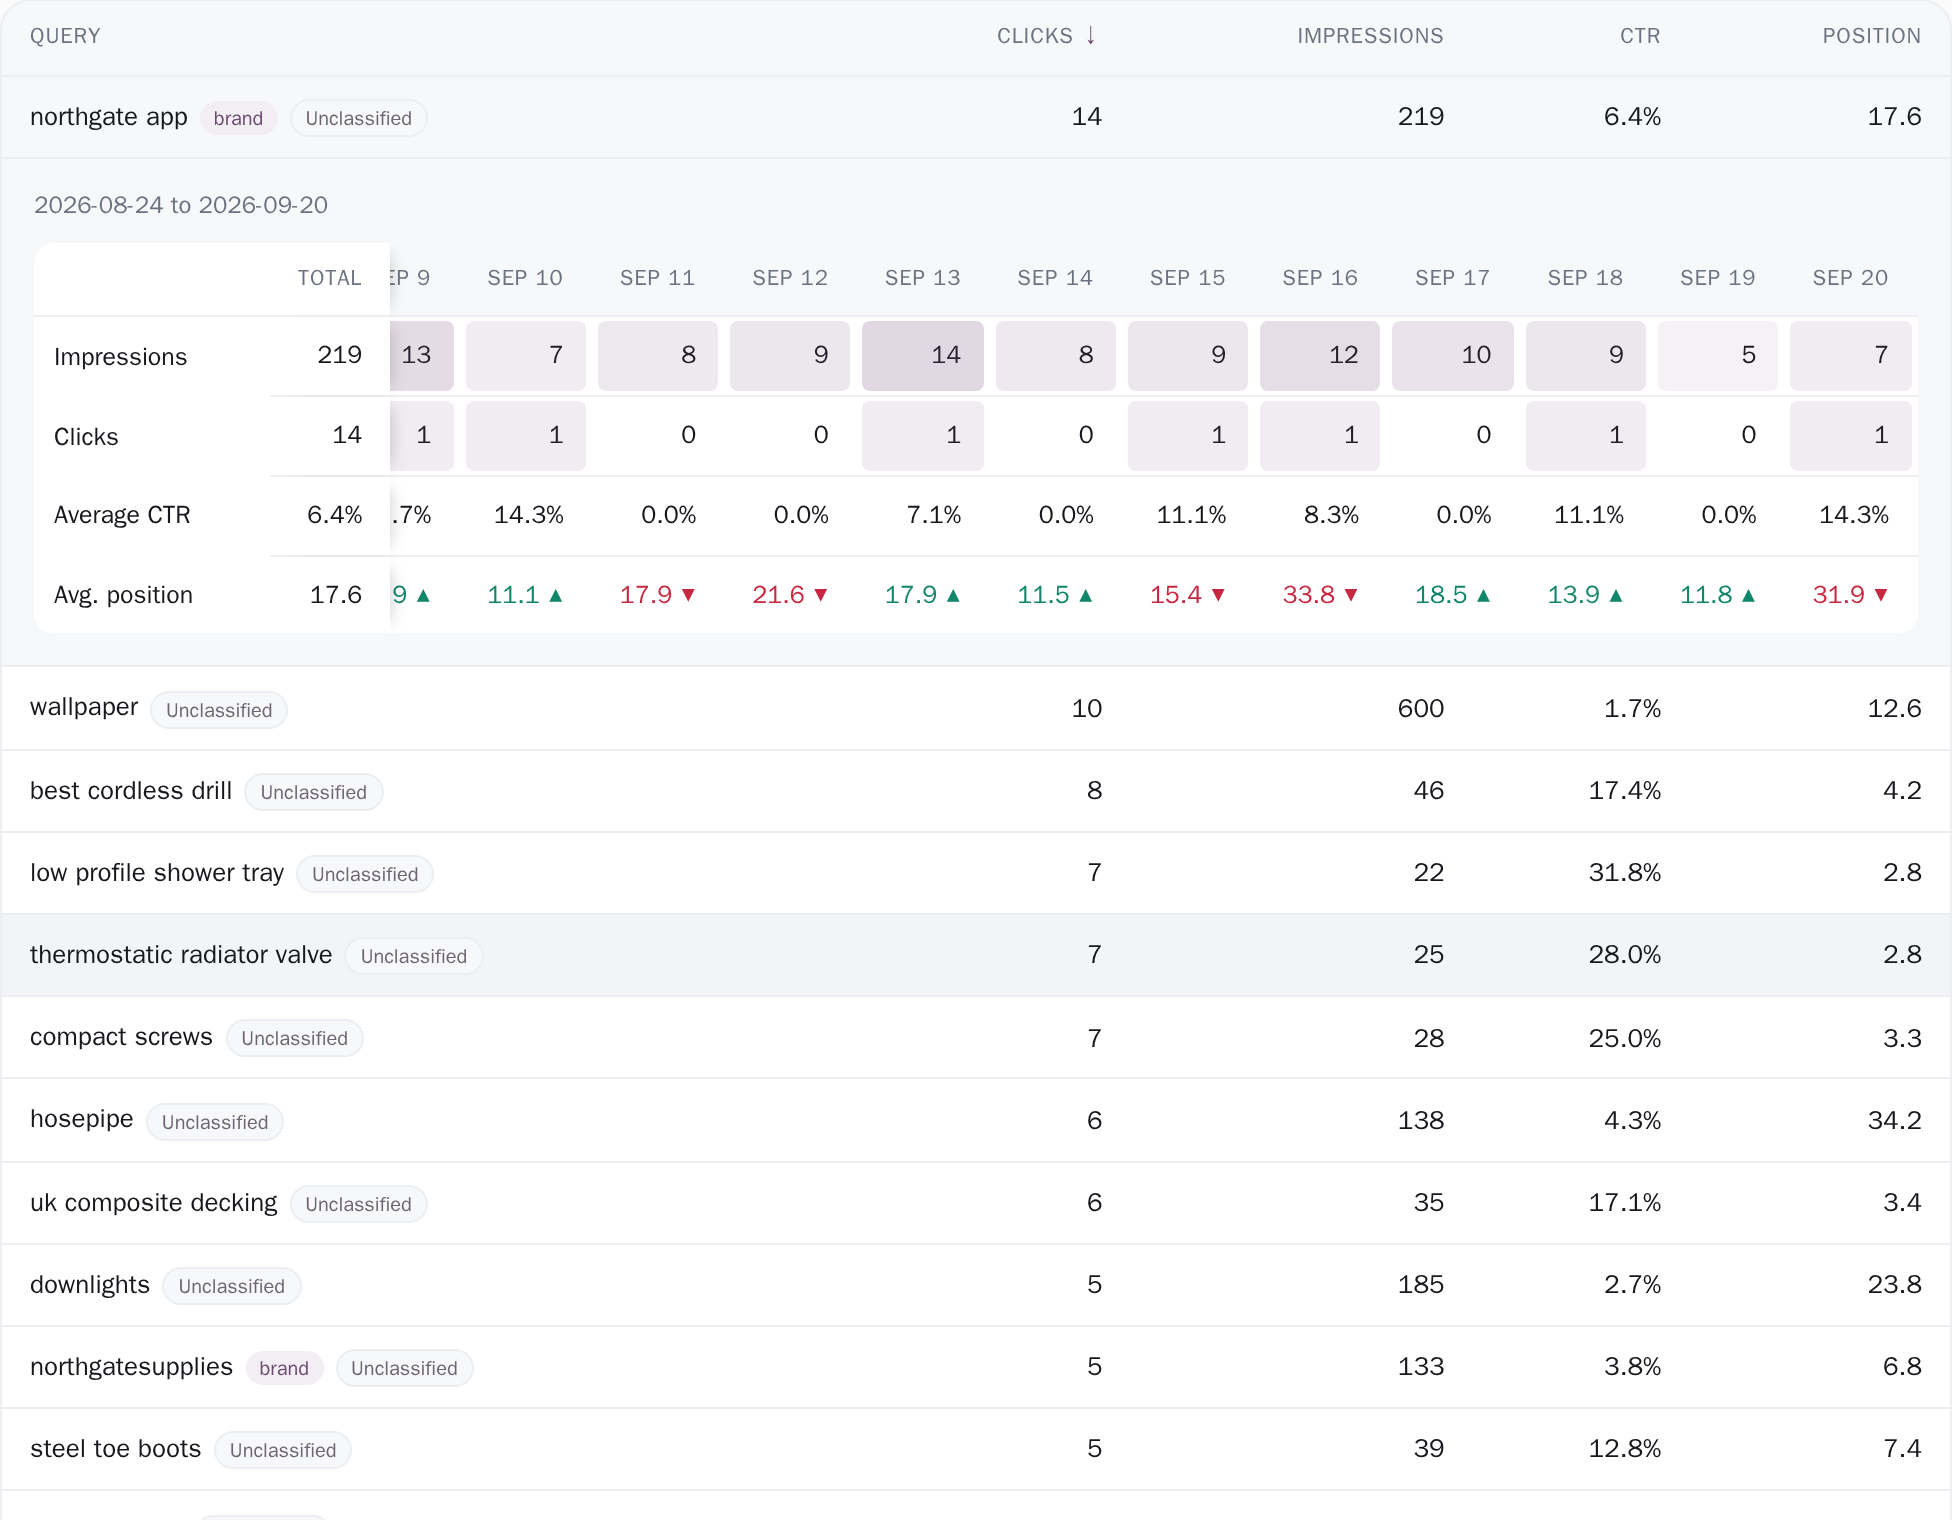
Task: Click the Unclassified tag on wallpaper
Action: (219, 710)
